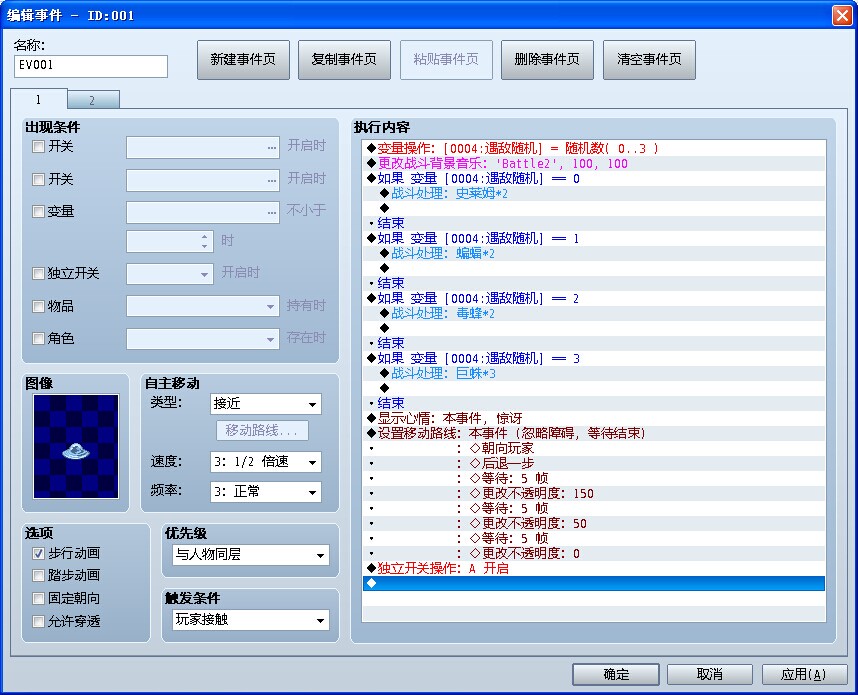858x695 pixels.
Task: Select event page tab 1
Action: tap(38, 99)
